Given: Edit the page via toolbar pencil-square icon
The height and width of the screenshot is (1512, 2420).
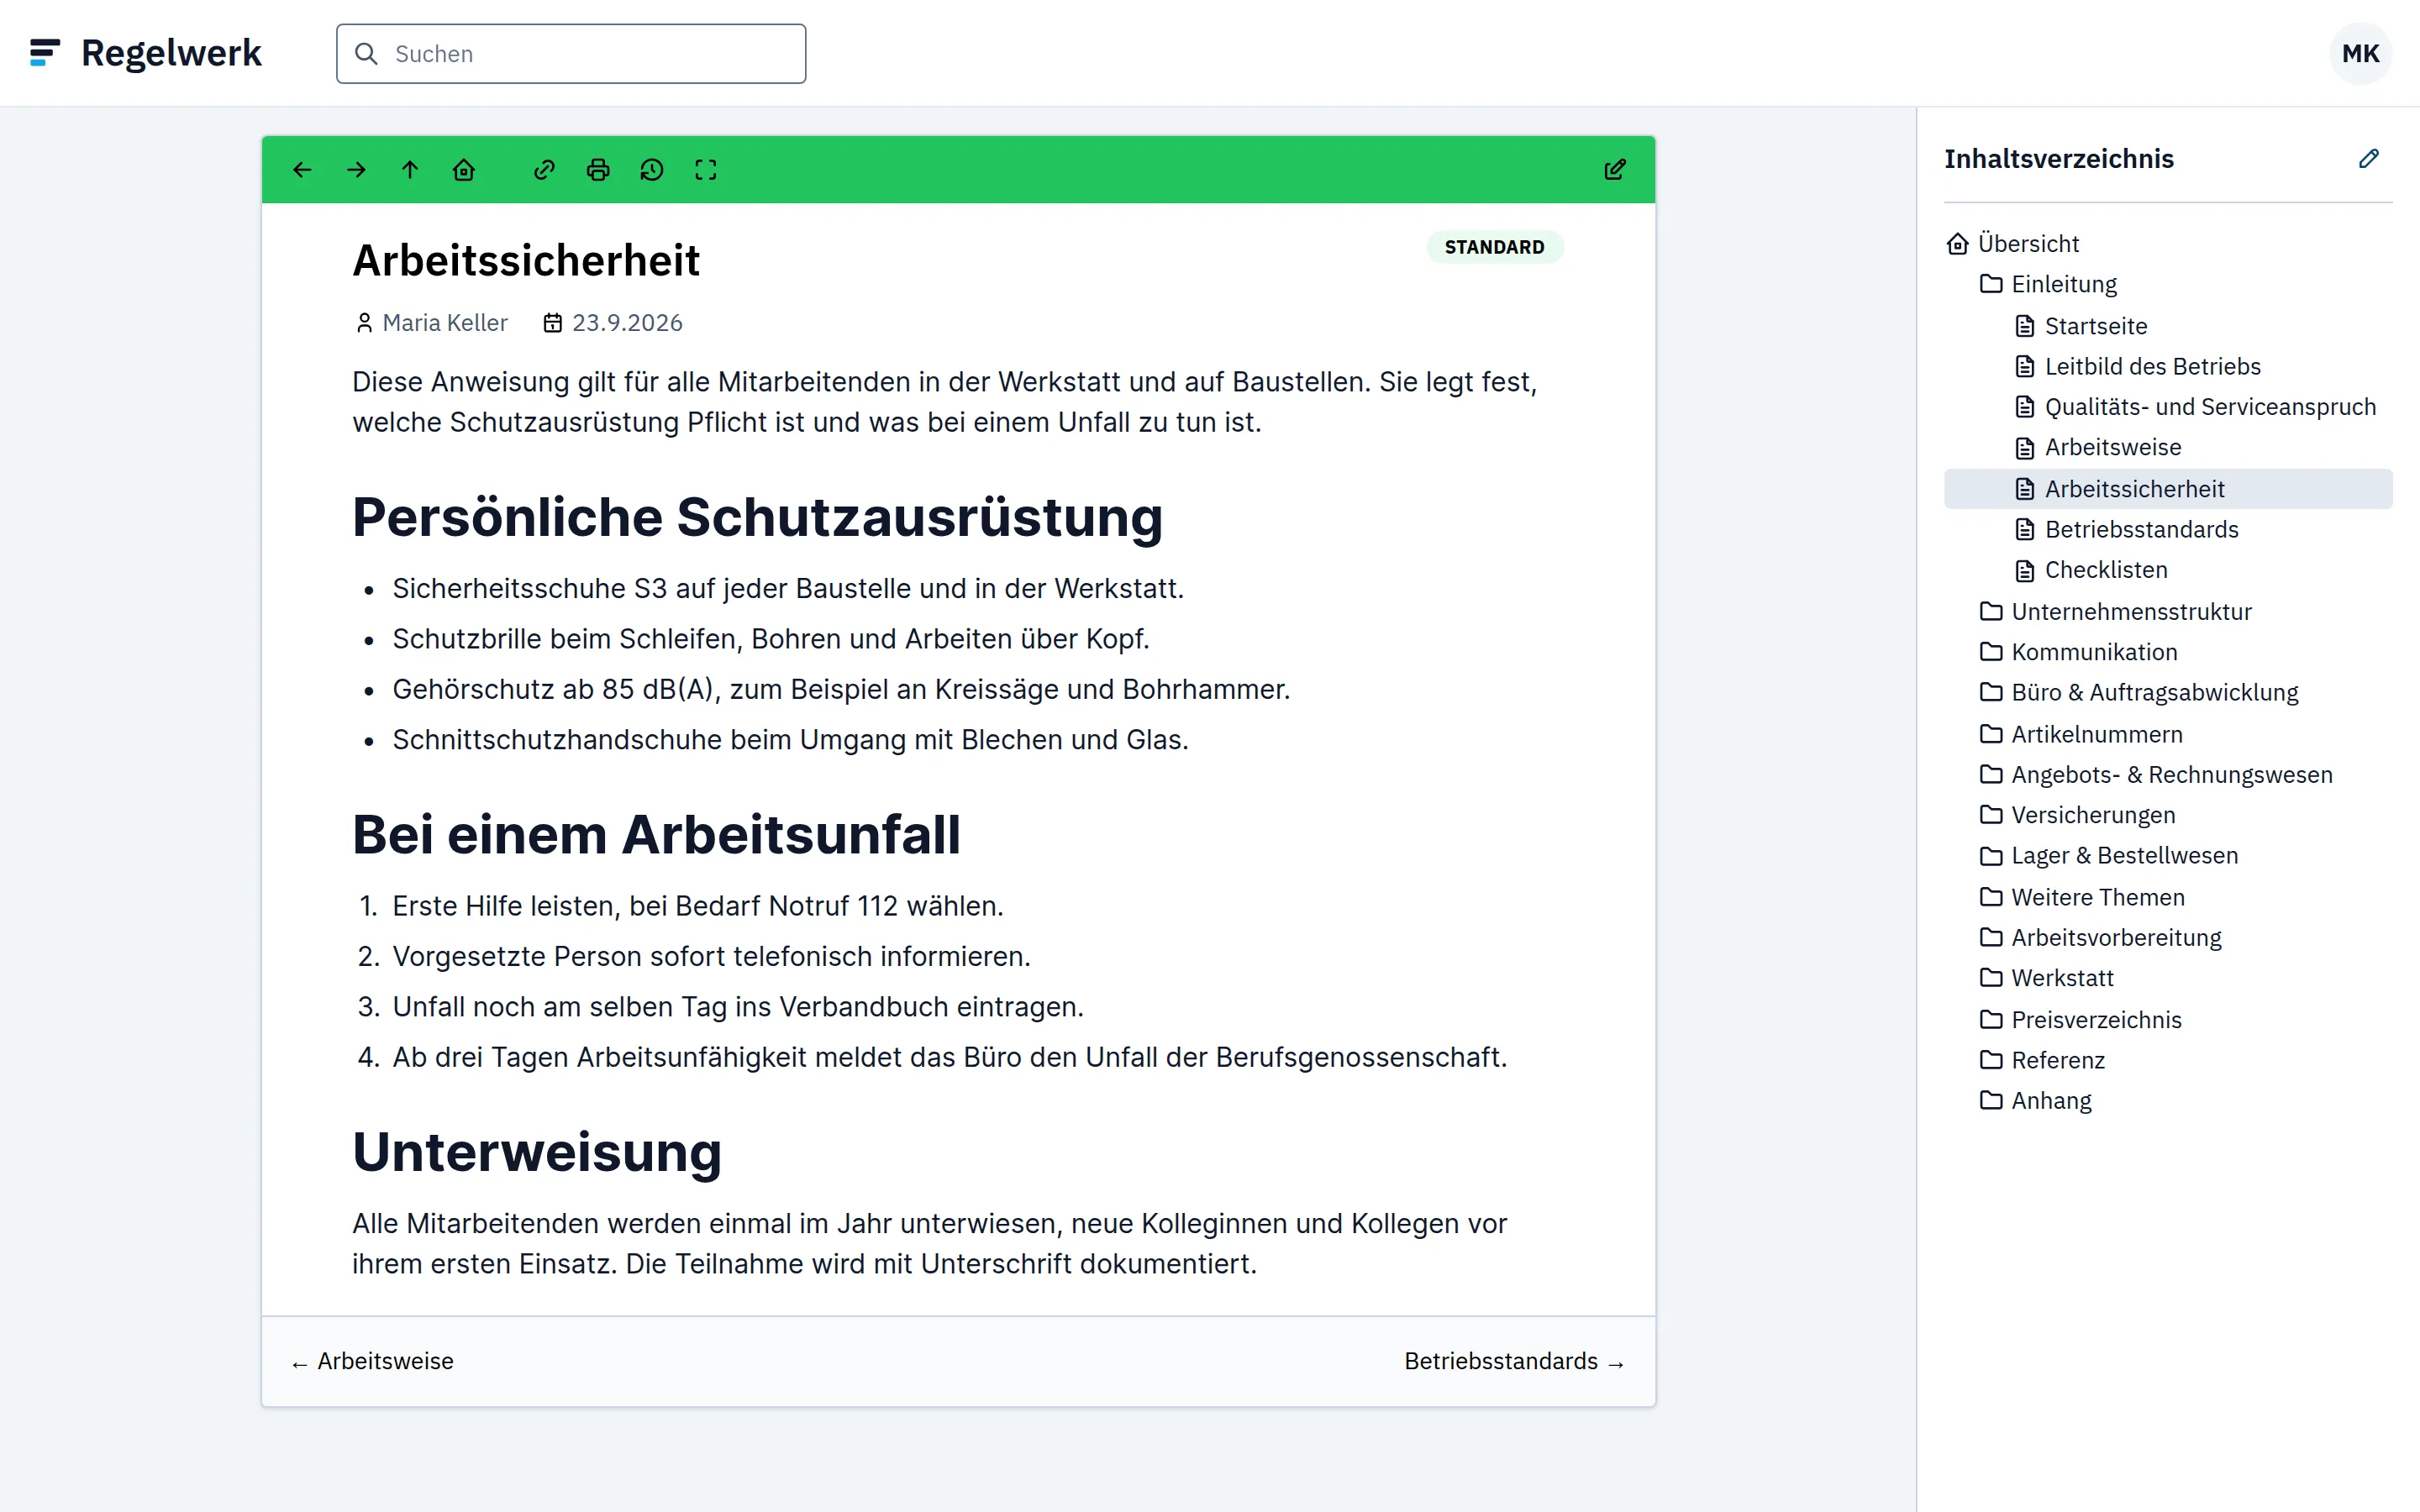Looking at the screenshot, I should 1615,170.
